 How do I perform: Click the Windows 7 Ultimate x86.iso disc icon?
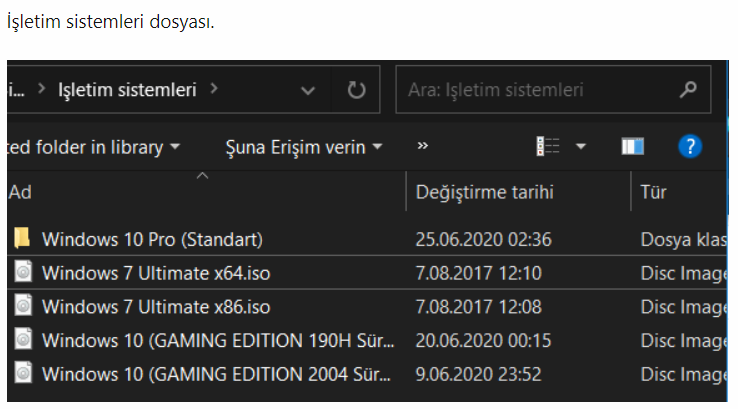22,306
